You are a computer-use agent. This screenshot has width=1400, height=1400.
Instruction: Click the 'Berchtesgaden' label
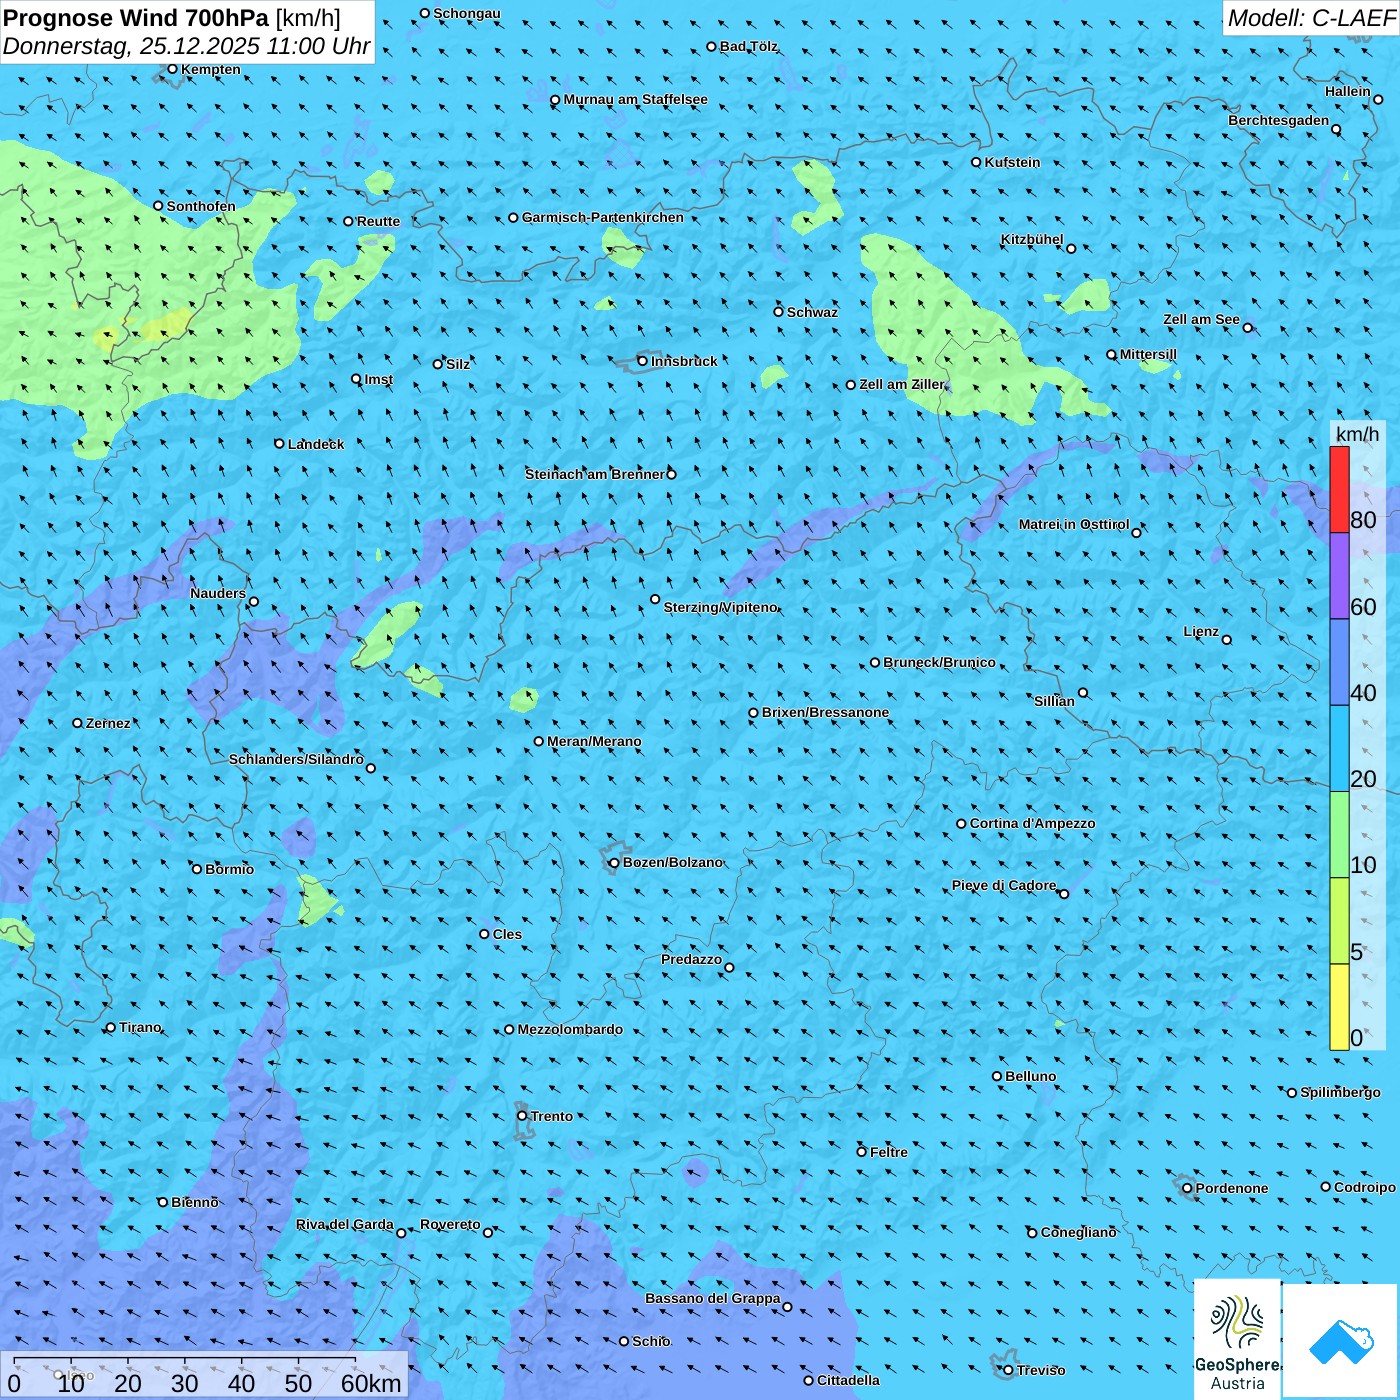click(1279, 120)
